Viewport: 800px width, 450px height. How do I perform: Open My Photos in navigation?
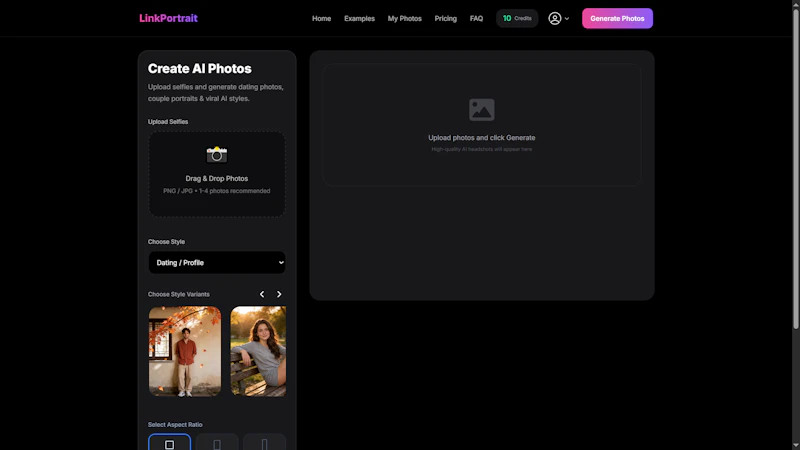[x=405, y=18]
